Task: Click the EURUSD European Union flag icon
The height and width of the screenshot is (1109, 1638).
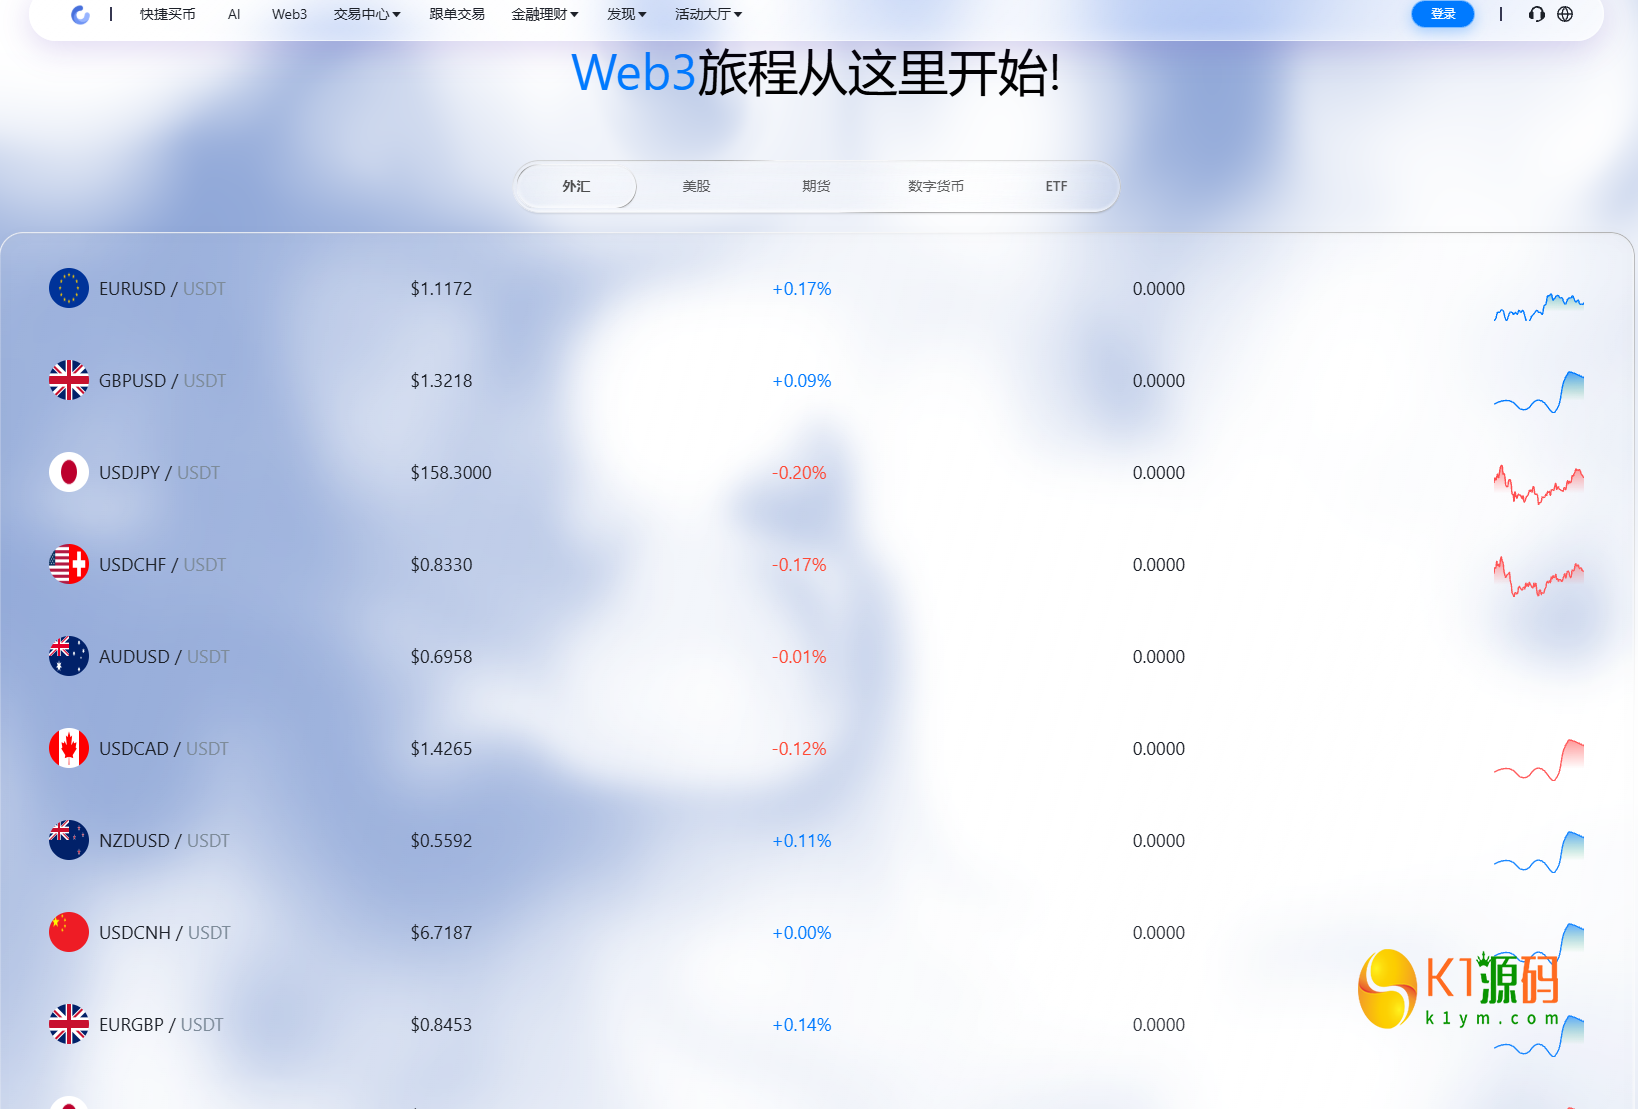Action: coord(69,288)
